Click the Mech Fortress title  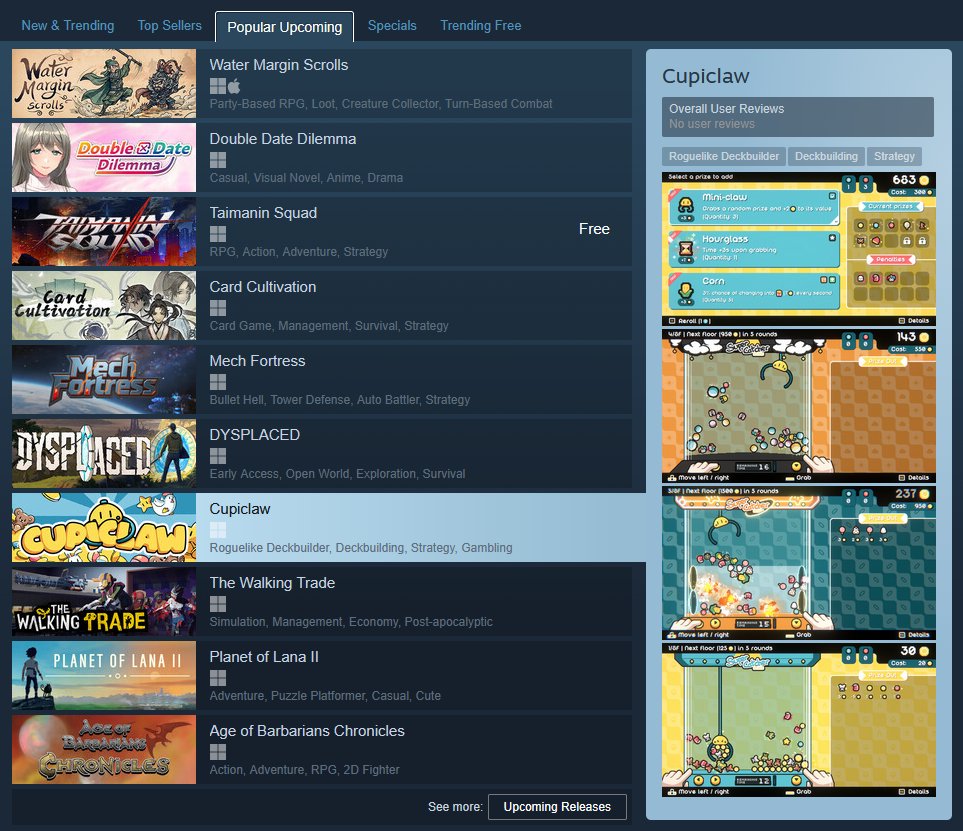[257, 361]
